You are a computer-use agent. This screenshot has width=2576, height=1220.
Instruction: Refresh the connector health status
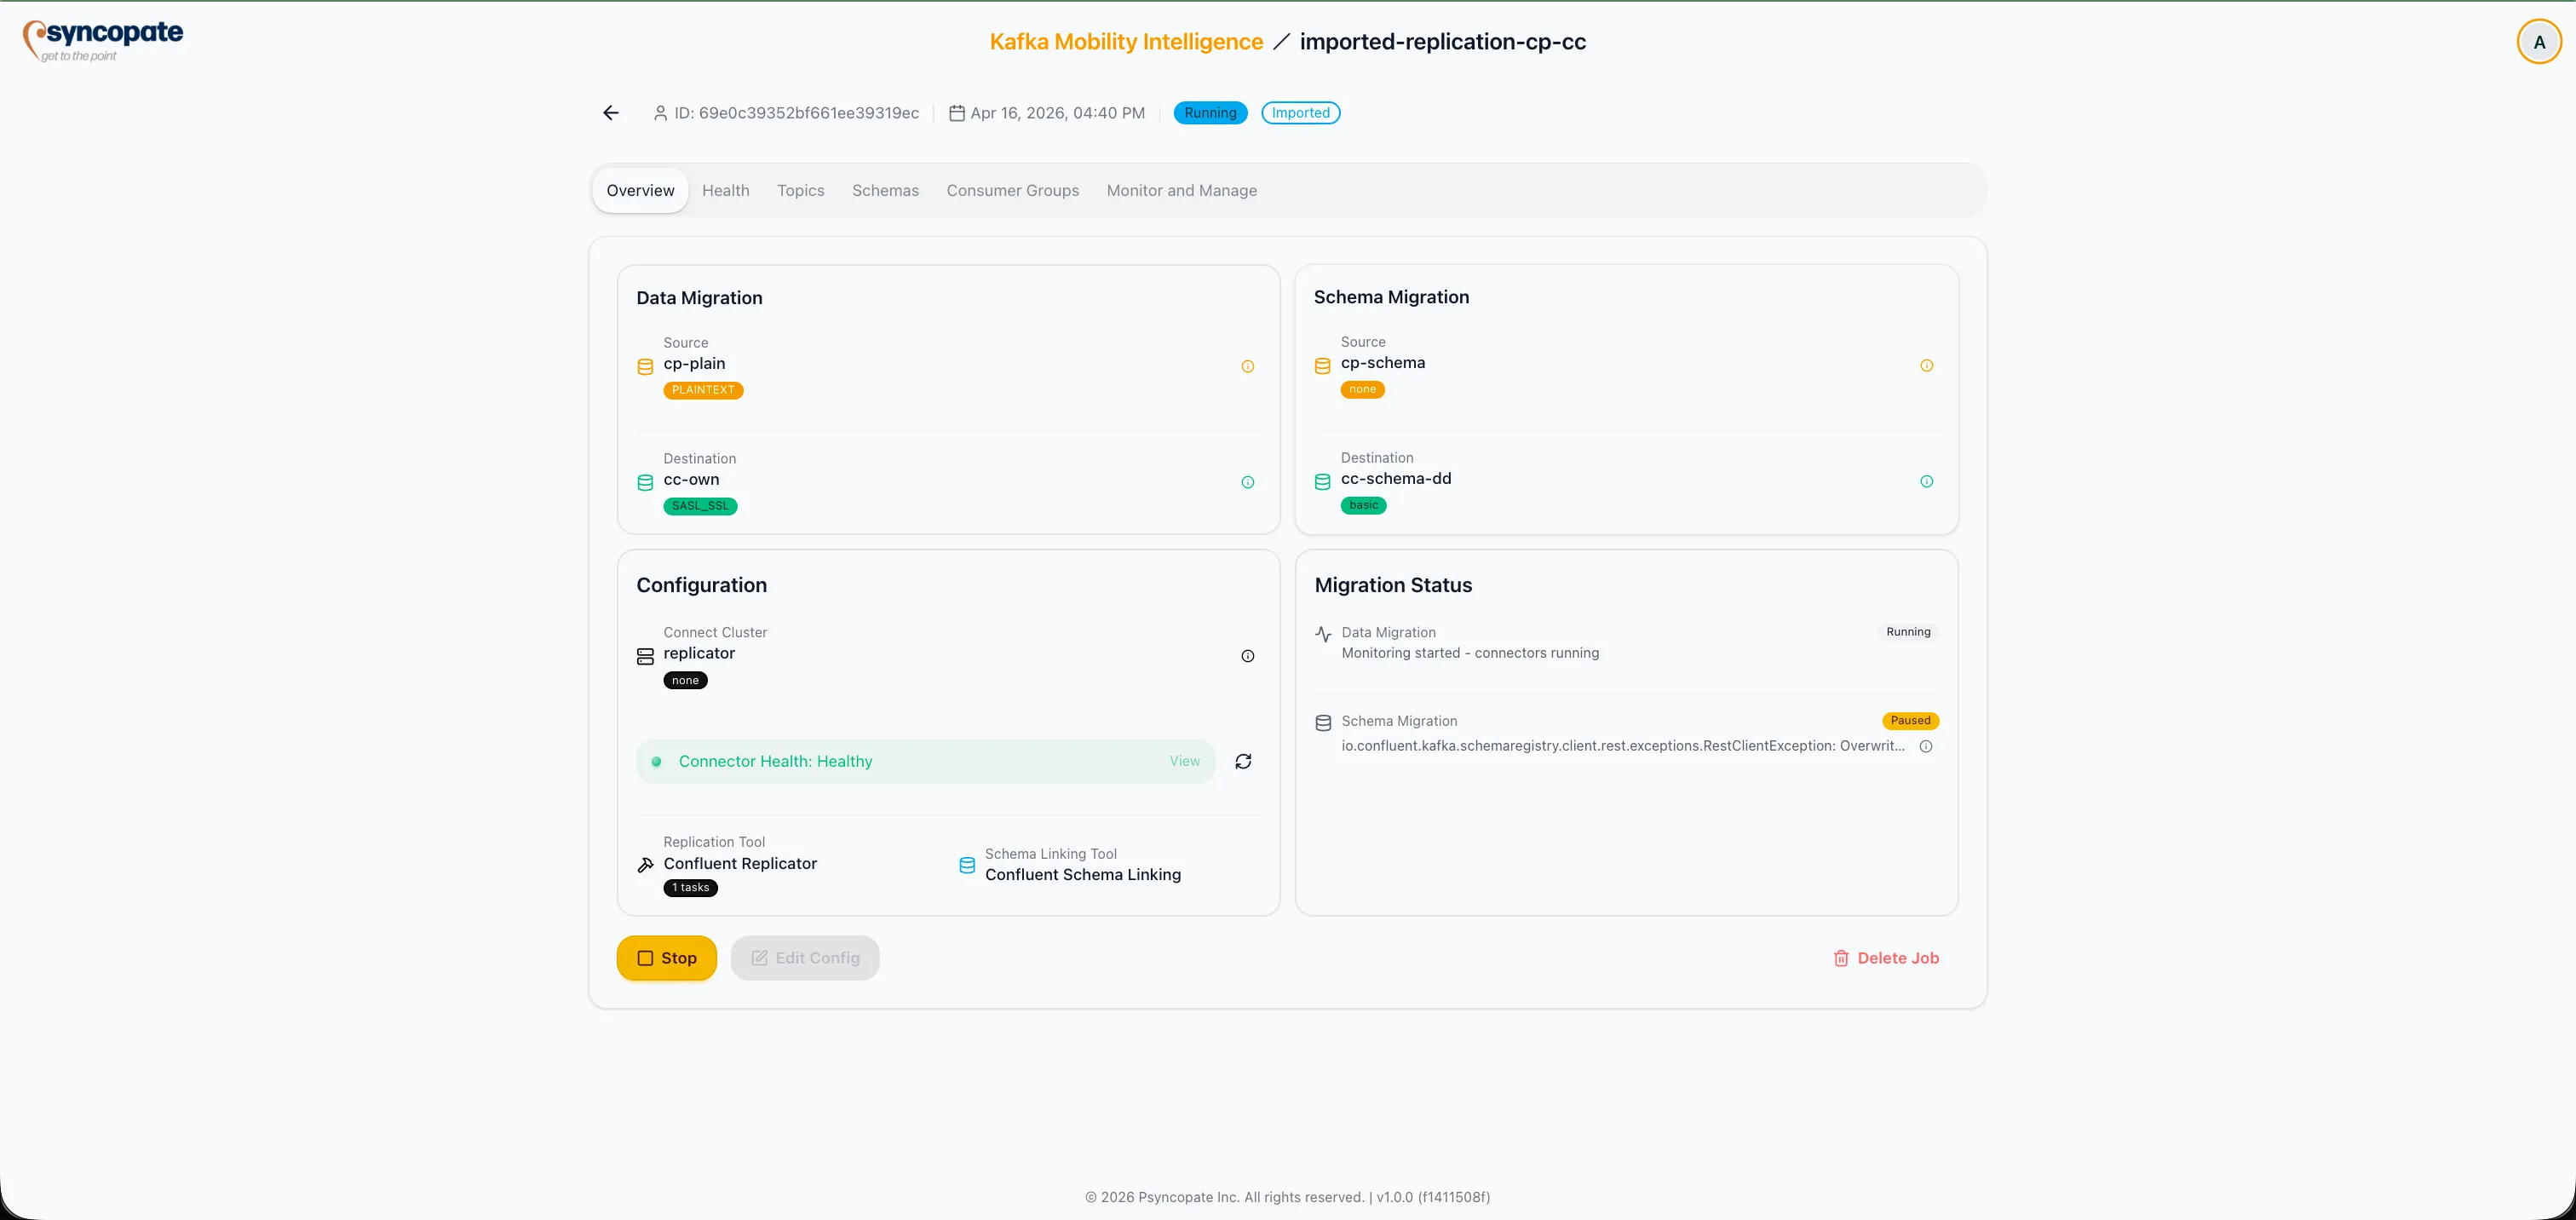click(1242, 761)
